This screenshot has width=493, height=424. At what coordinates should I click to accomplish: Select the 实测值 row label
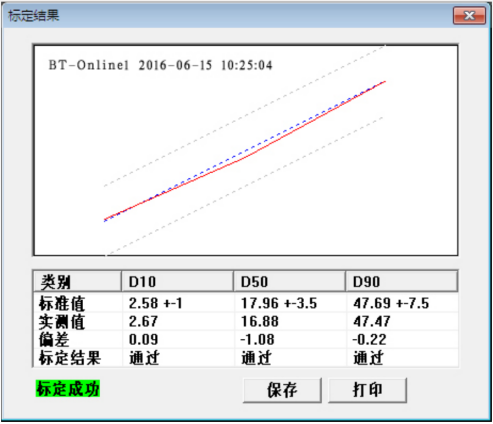pos(62,322)
